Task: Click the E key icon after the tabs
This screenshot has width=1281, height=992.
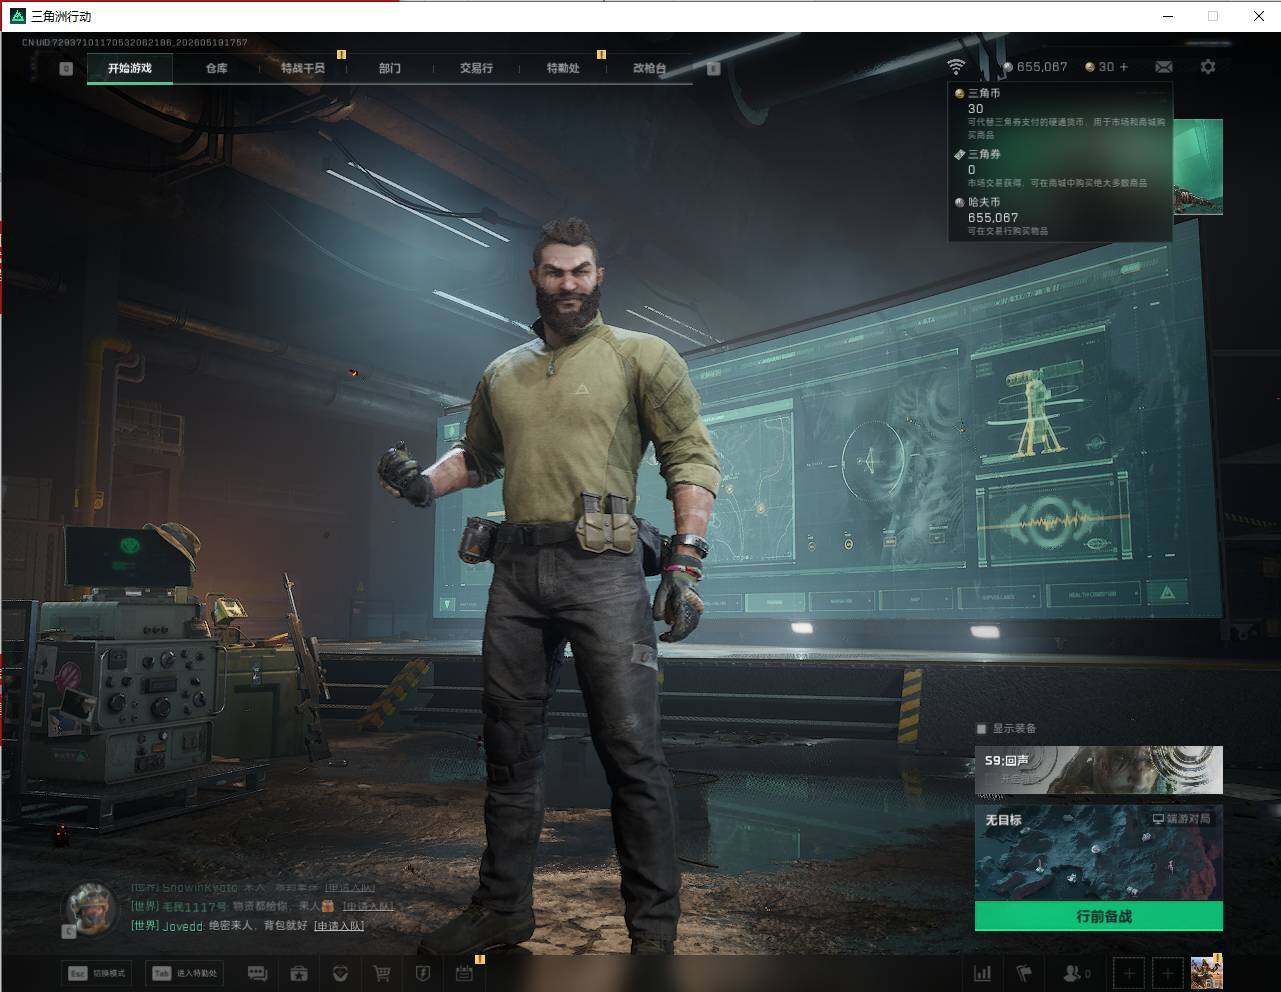Action: [x=713, y=69]
